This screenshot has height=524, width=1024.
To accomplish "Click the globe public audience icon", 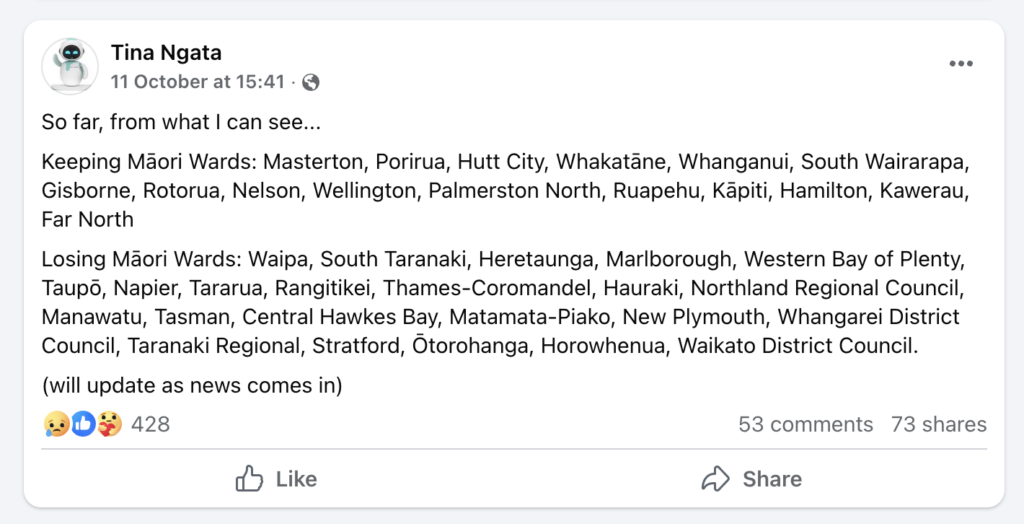I will coord(310,82).
